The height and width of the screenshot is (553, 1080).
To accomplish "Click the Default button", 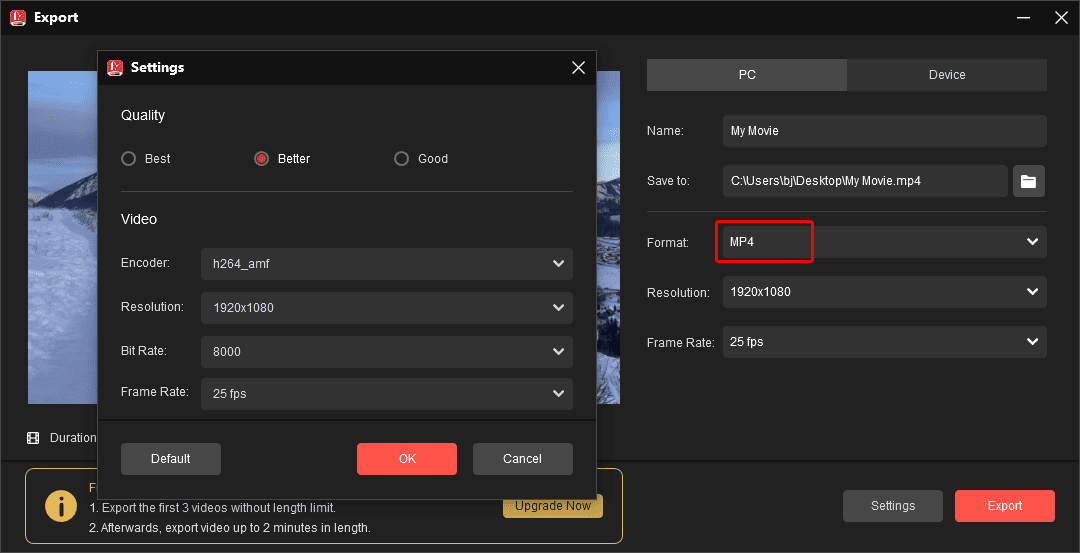I will 171,459.
